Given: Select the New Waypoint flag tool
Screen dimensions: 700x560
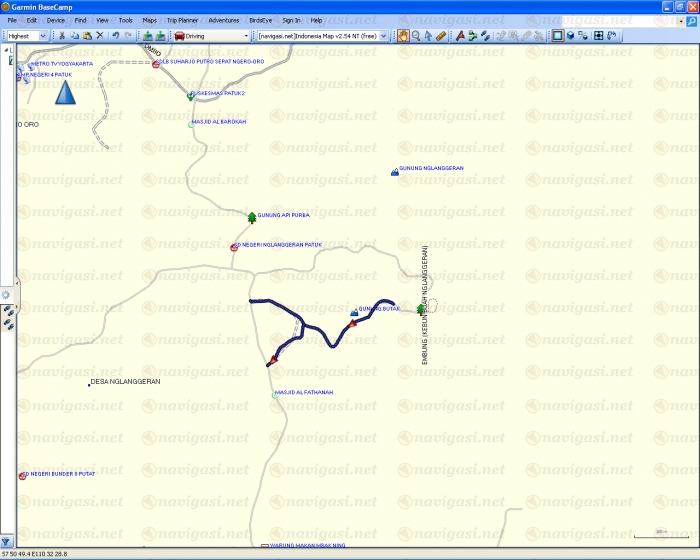Looking at the screenshot, I should point(460,36).
